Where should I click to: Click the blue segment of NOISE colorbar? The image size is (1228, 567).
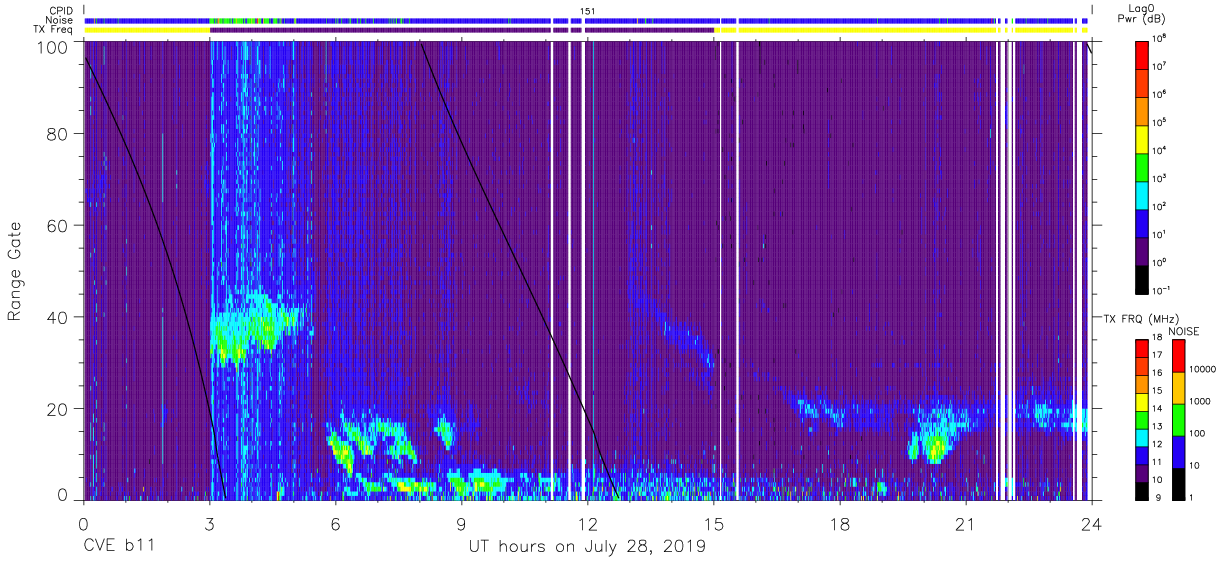coord(1179,451)
